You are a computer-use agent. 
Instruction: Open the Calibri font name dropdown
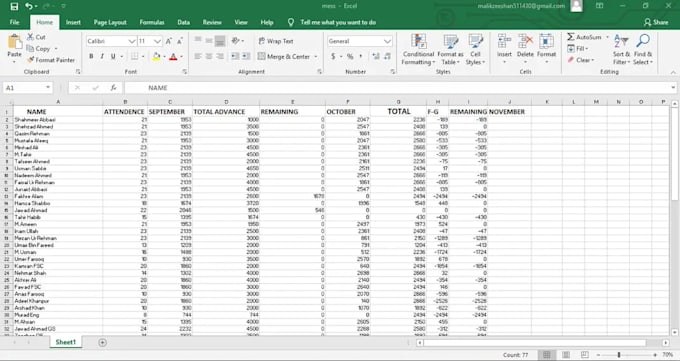[132, 41]
